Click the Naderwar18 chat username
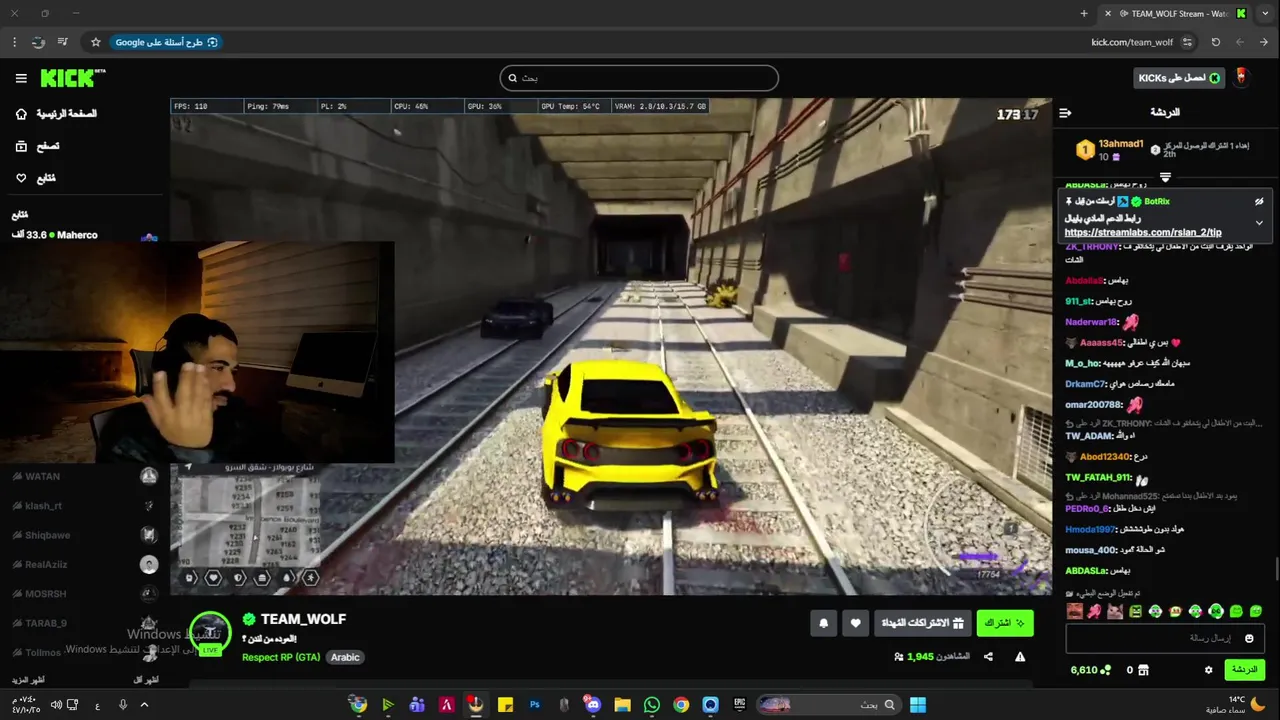1280x720 pixels. coord(1092,322)
